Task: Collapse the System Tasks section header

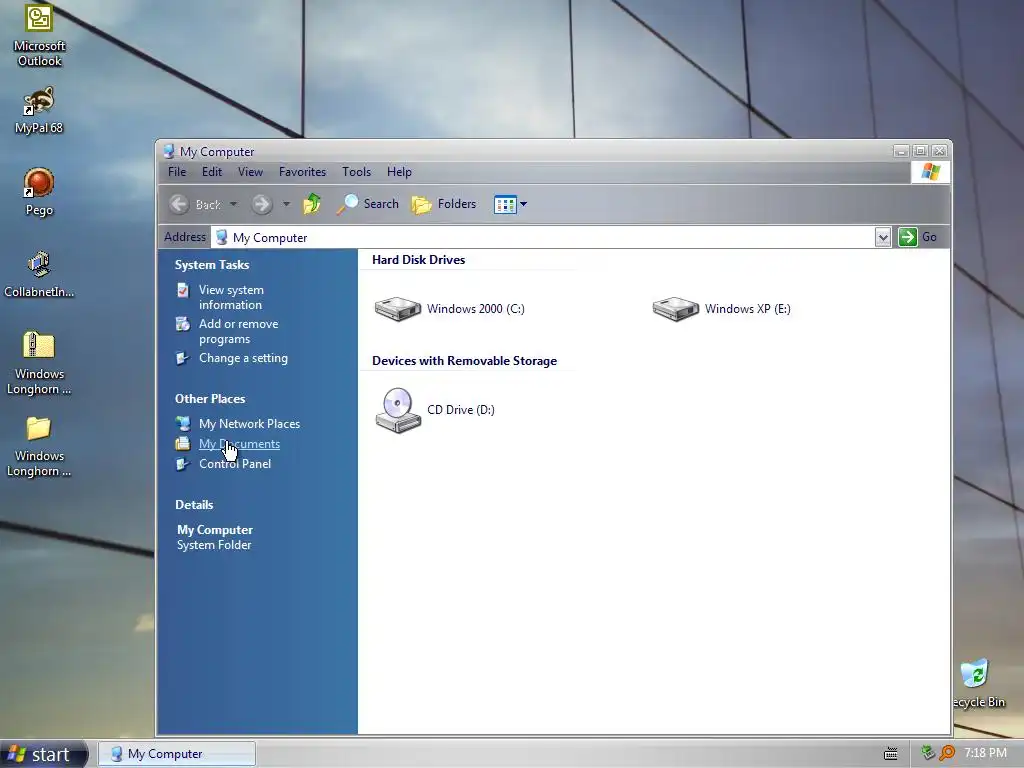Action: 212,264
